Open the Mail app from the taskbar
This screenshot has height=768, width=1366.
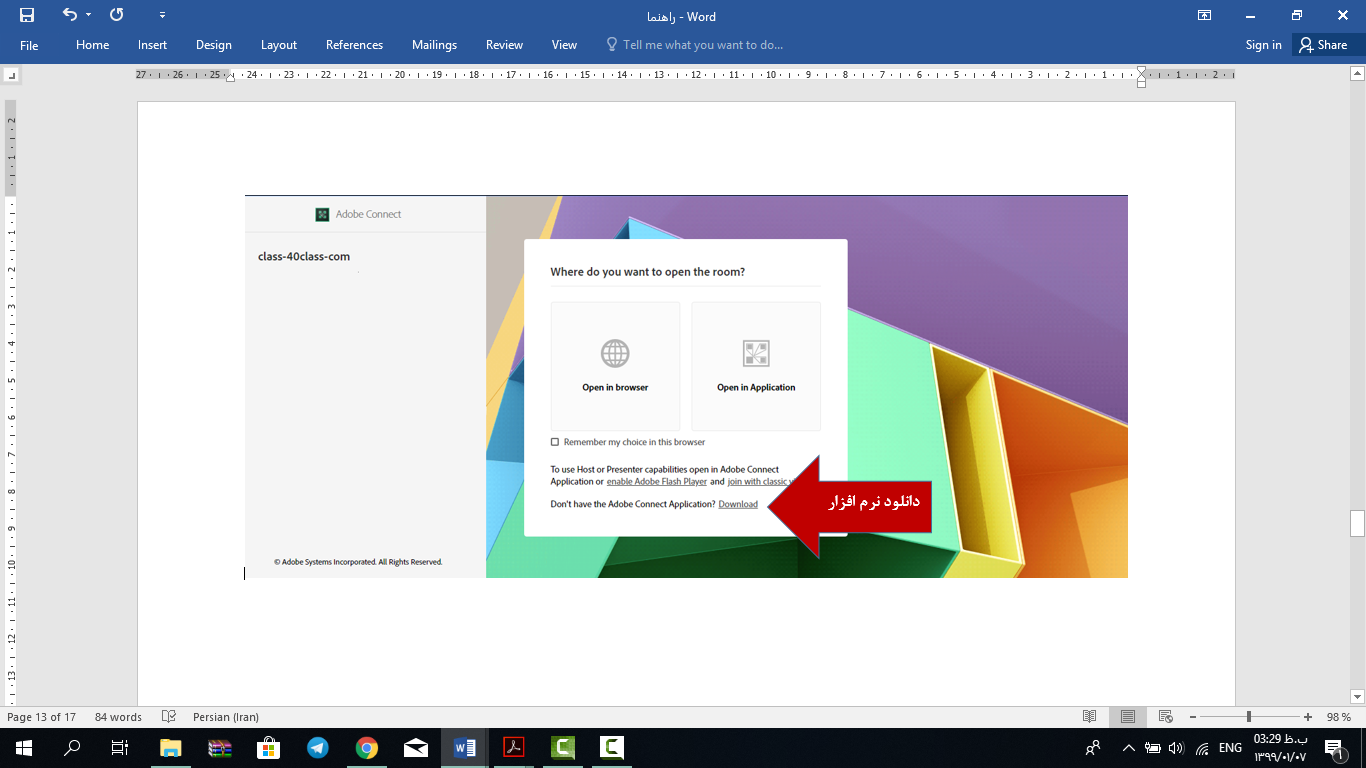416,748
